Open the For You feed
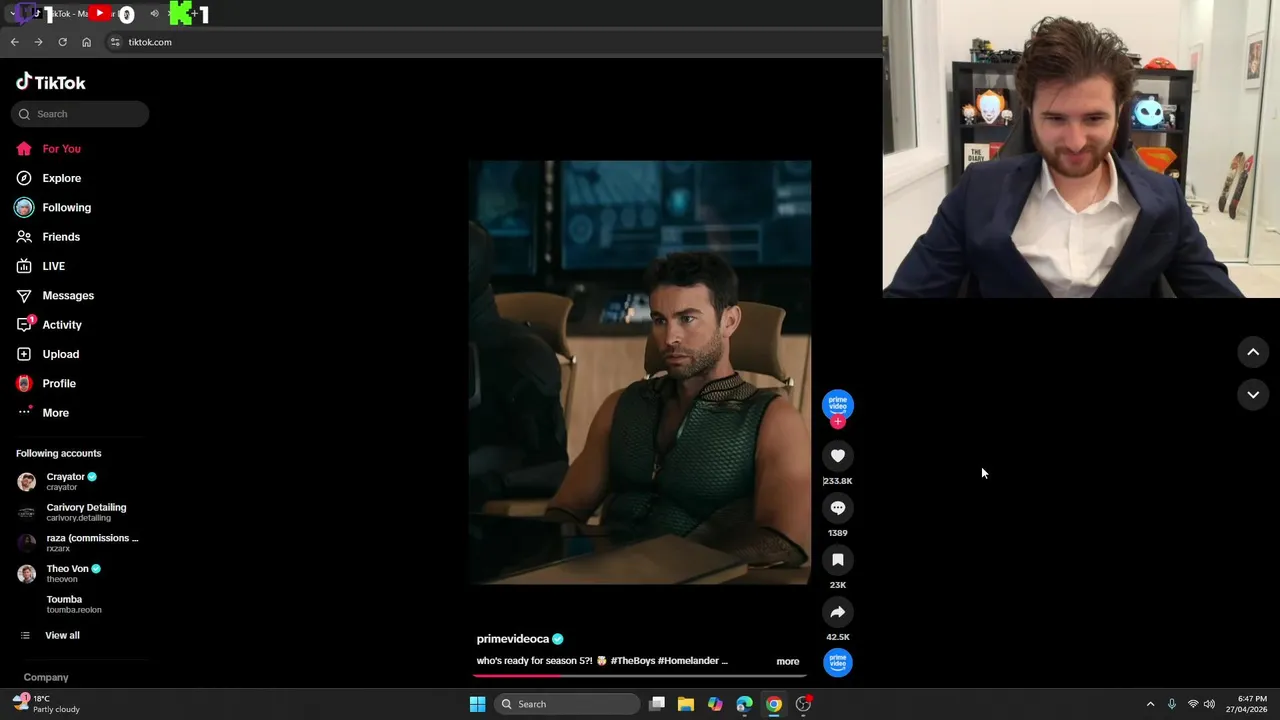Image resolution: width=1280 pixels, height=720 pixels. click(48, 149)
